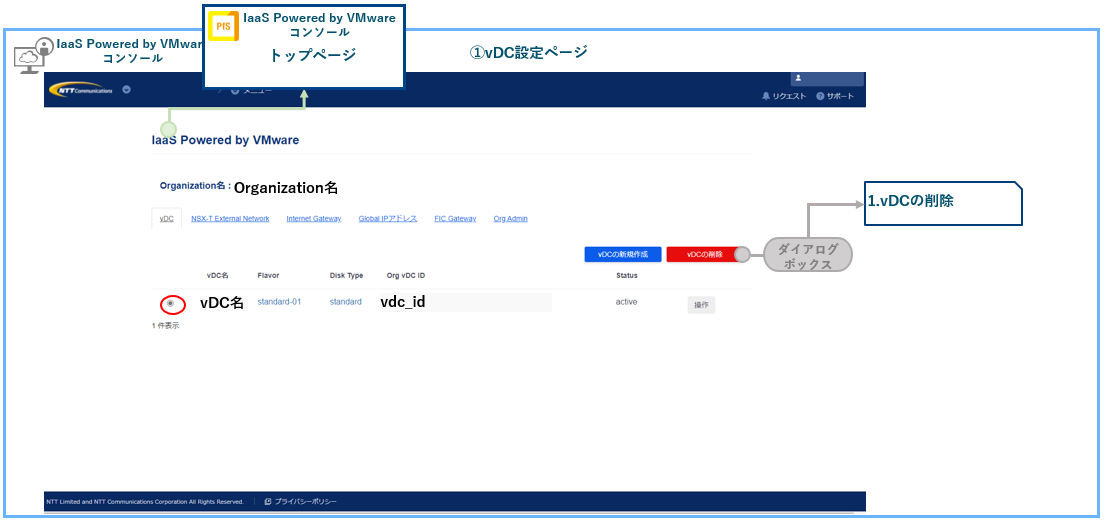Image resolution: width=1105 pixels, height=522 pixels.
Task: Open the リクエスト bell notifications
Action: (784, 97)
